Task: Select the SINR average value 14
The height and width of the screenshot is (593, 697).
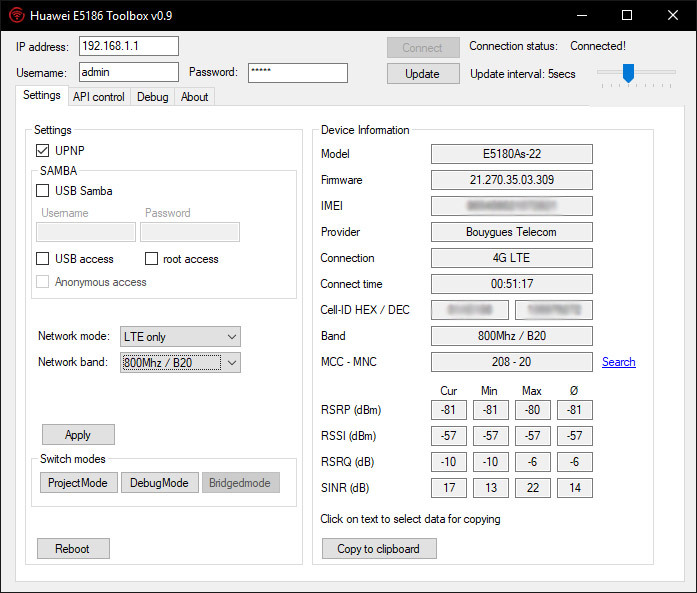Action: pos(575,488)
